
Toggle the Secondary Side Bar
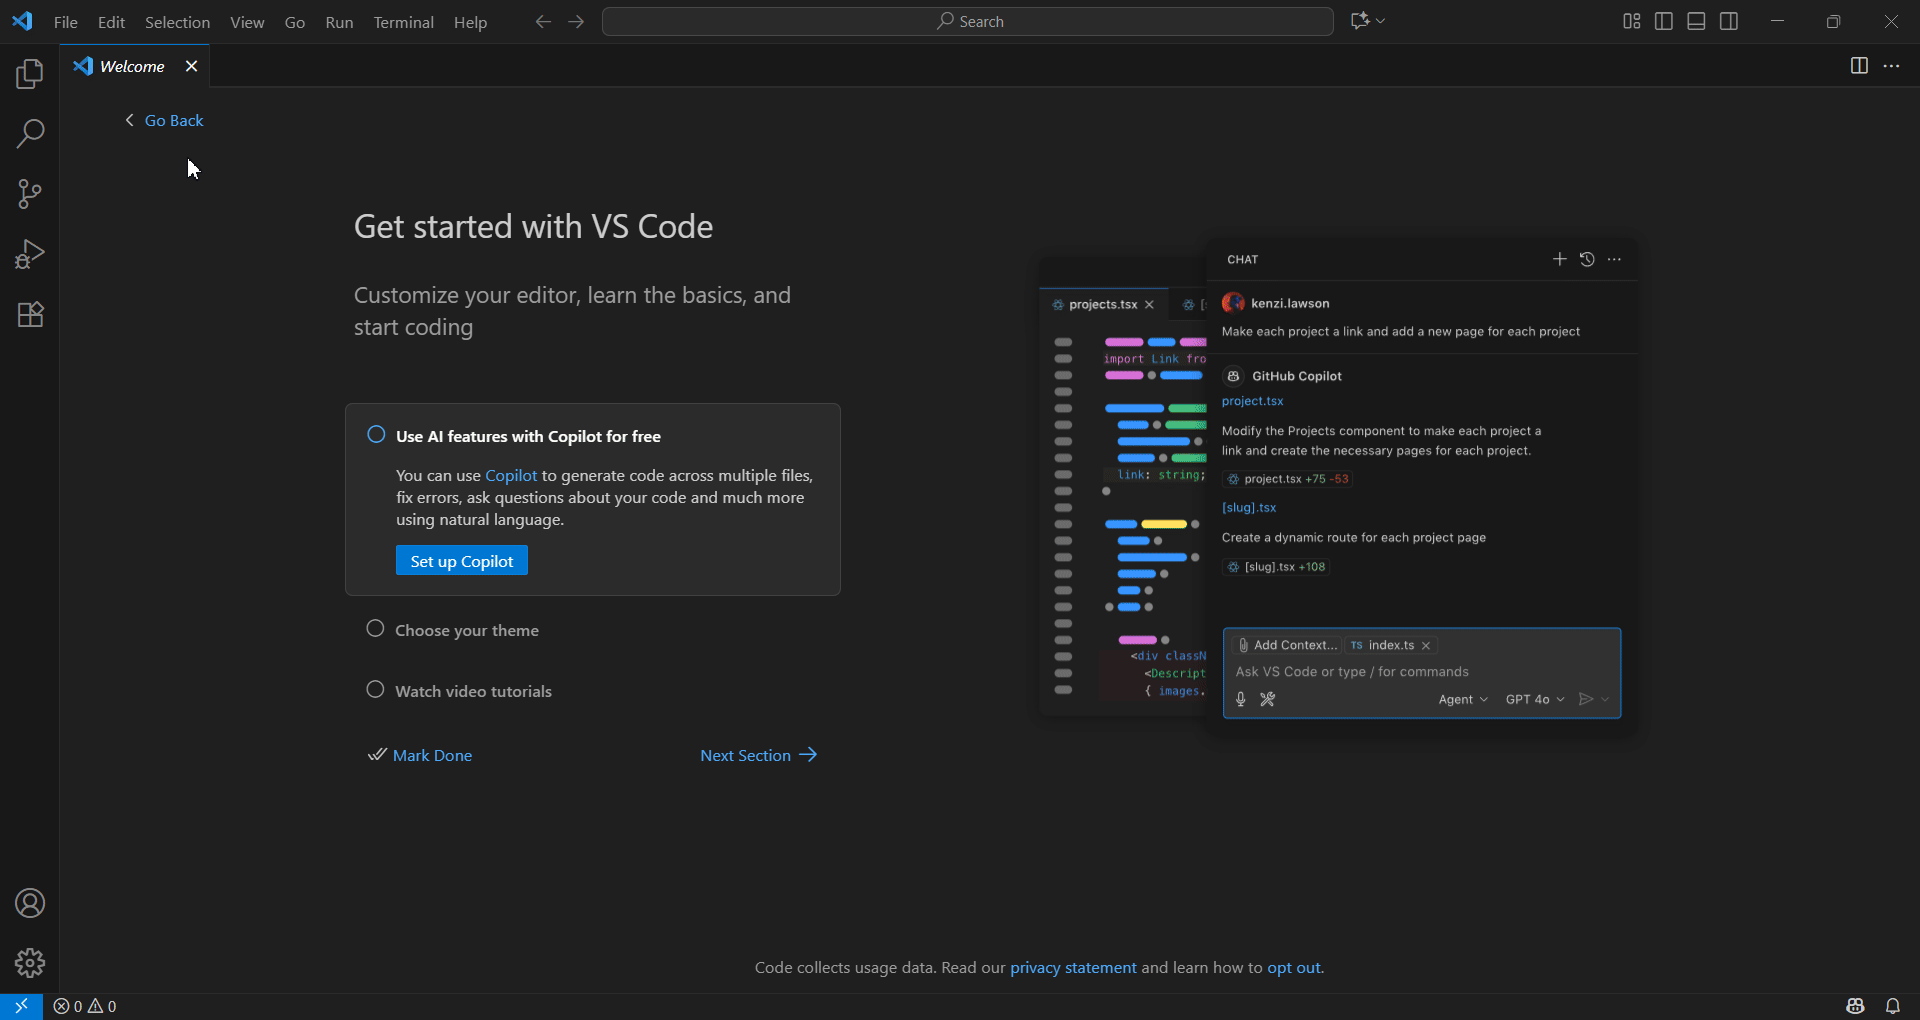(1729, 21)
